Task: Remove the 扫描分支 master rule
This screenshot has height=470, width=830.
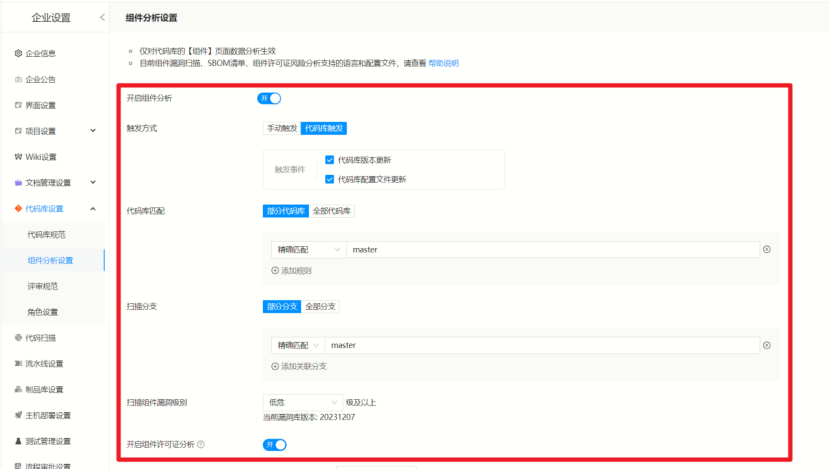Action: (767, 345)
